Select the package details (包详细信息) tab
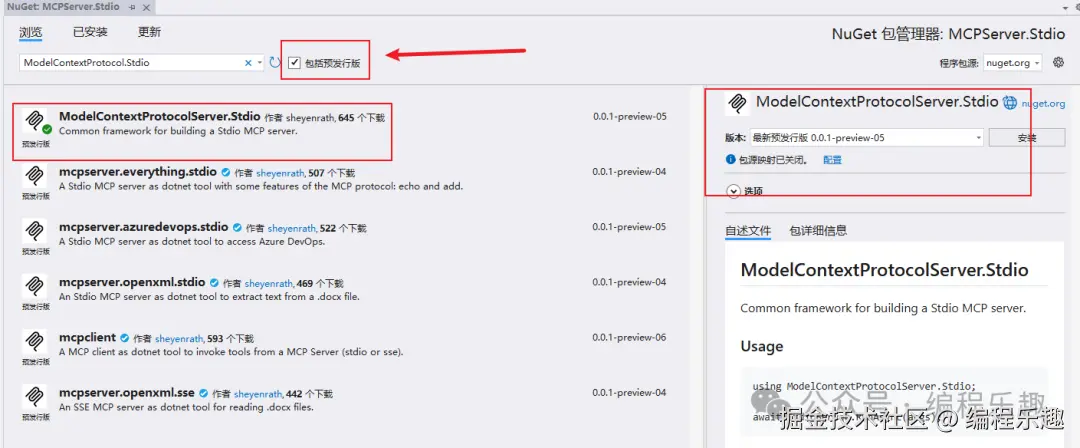 pyautogui.click(x=818, y=230)
